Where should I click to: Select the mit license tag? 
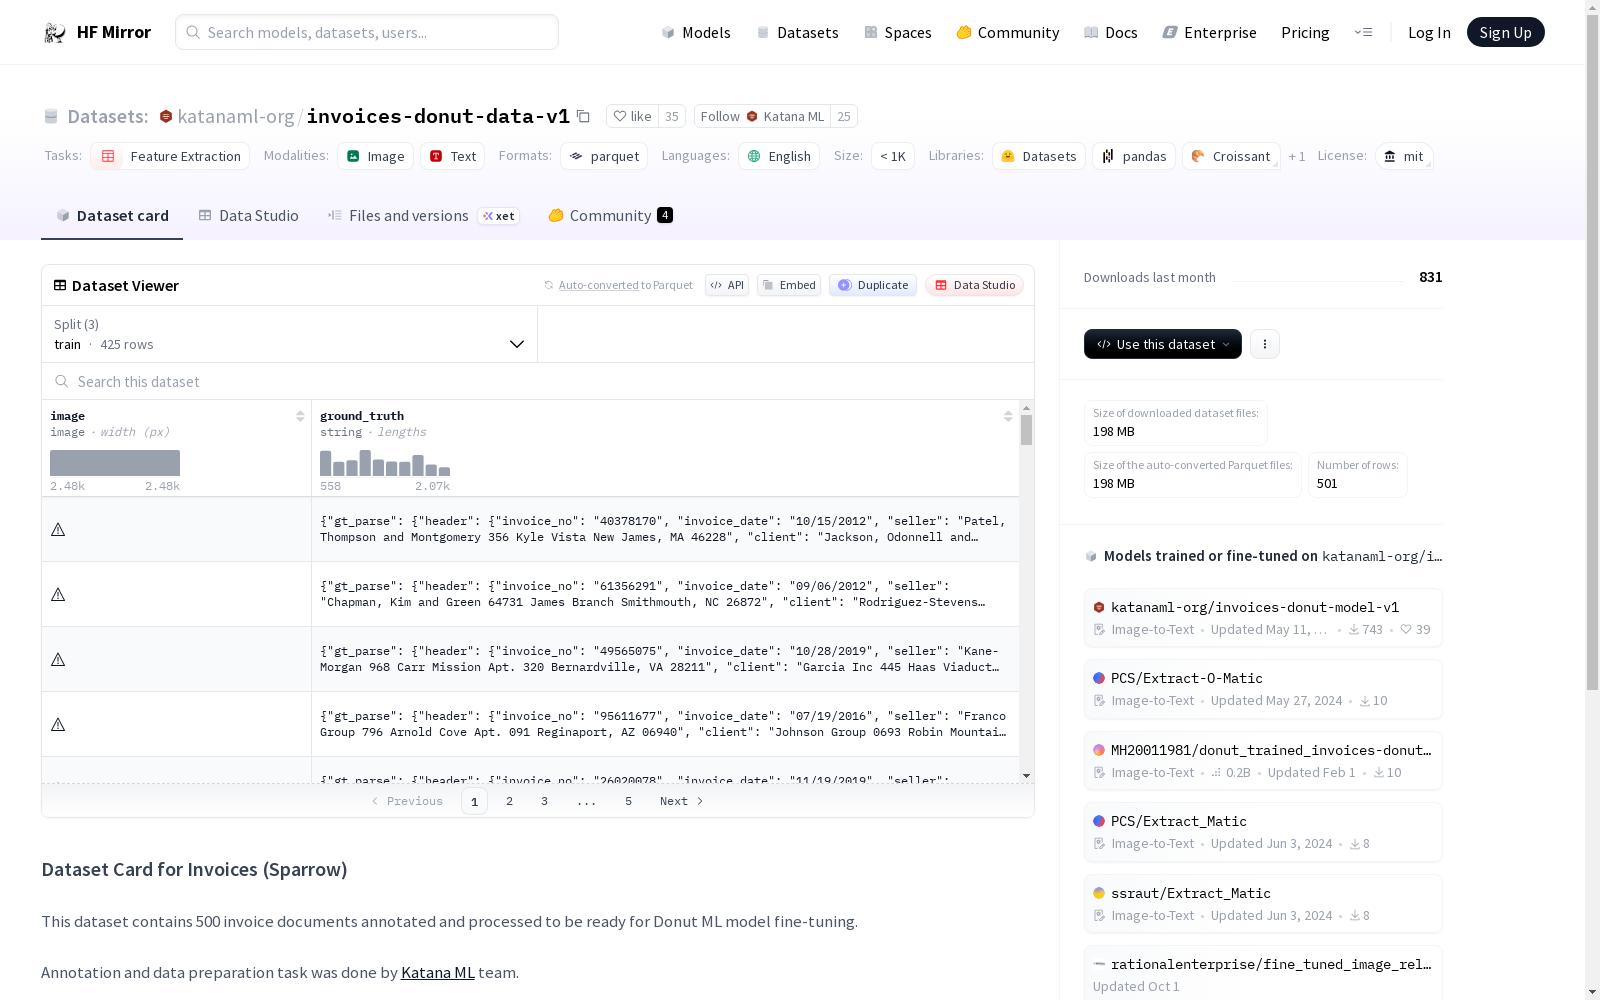pyautogui.click(x=1404, y=156)
